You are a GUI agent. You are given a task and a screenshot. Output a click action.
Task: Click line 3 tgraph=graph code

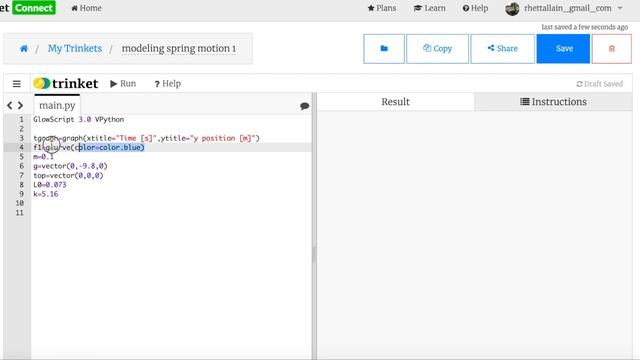click(x=147, y=138)
